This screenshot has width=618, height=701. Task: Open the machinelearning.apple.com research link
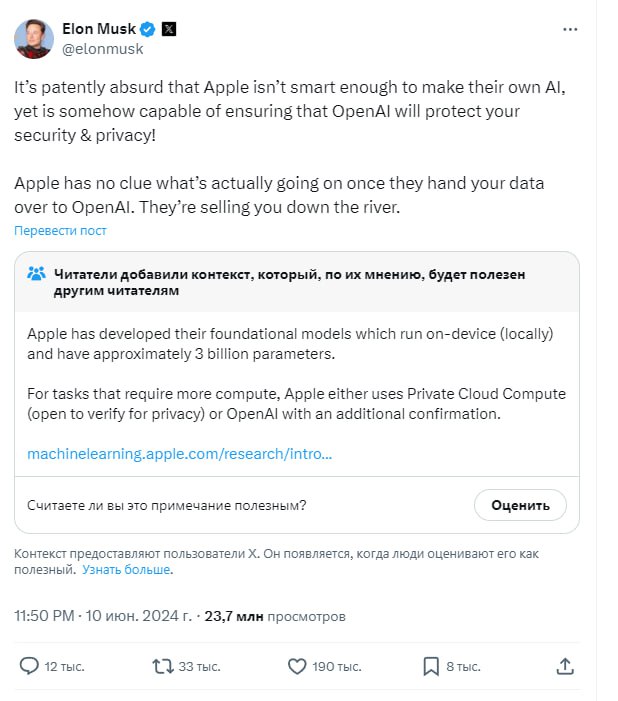click(179, 453)
